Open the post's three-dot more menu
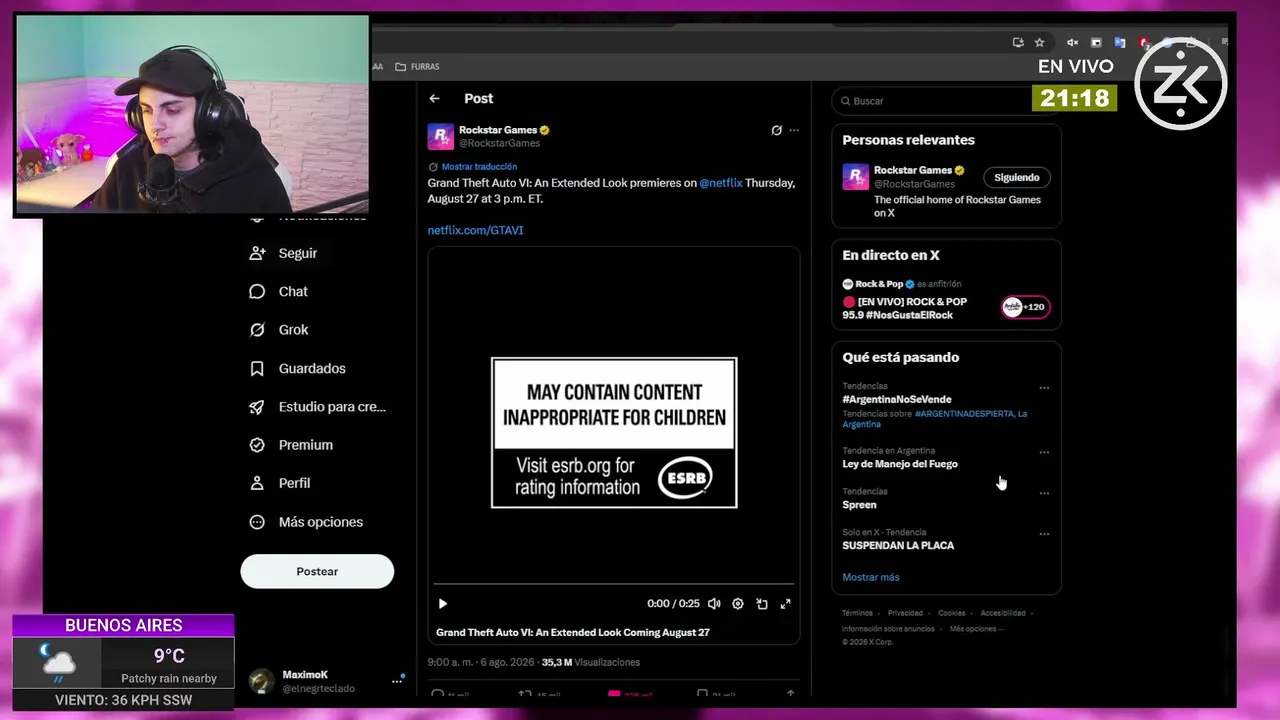Viewport: 1280px width, 720px height. (794, 130)
